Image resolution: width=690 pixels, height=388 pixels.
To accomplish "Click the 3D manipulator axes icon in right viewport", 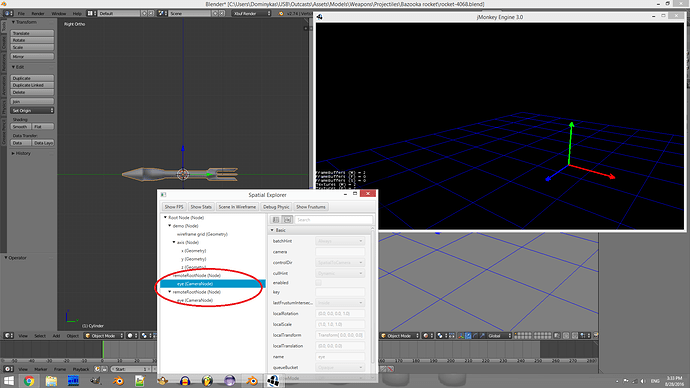I will 461,336.
